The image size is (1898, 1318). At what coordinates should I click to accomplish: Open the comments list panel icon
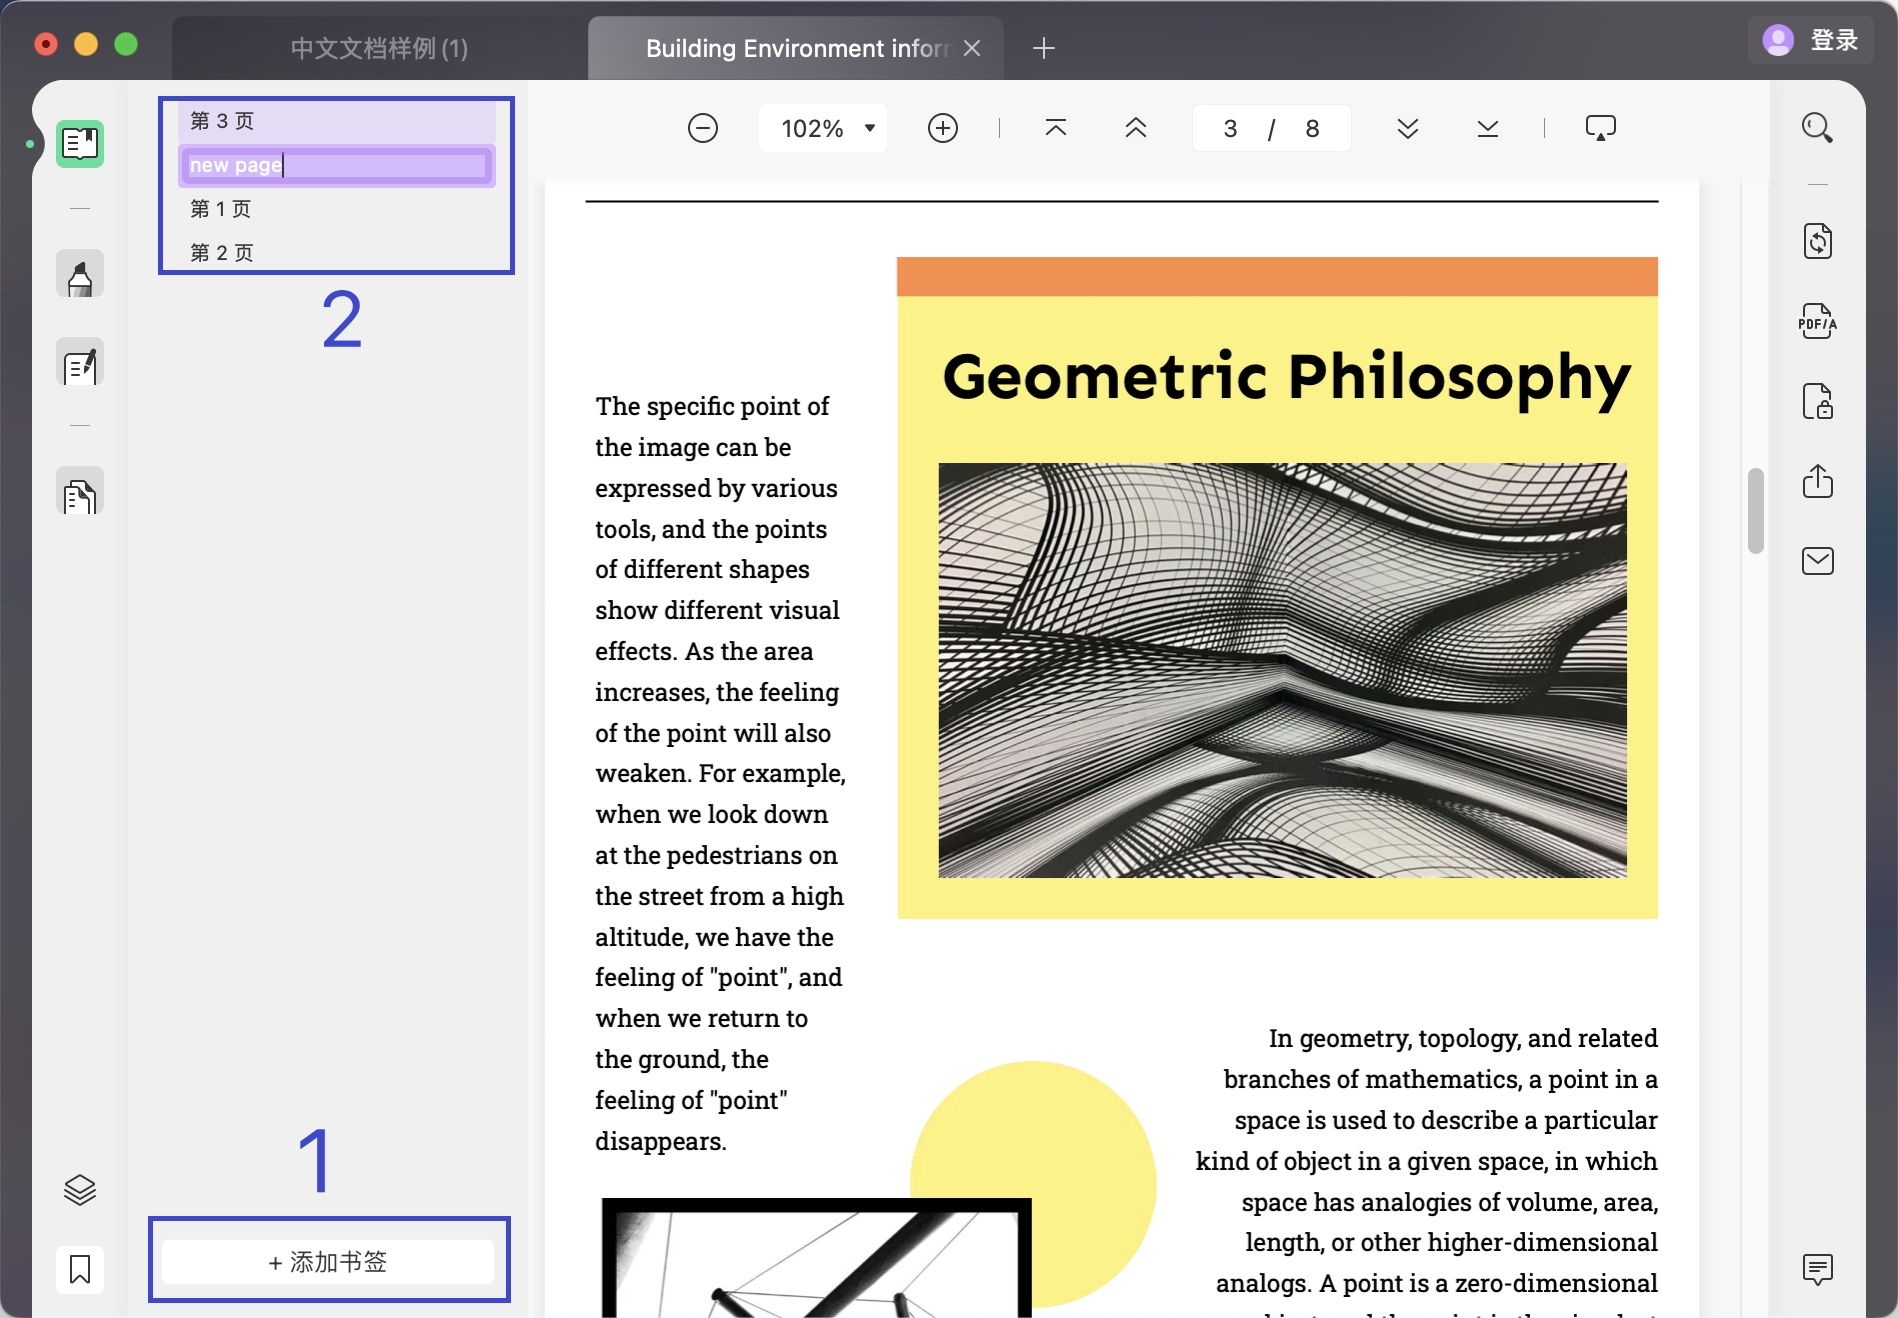click(1818, 1269)
